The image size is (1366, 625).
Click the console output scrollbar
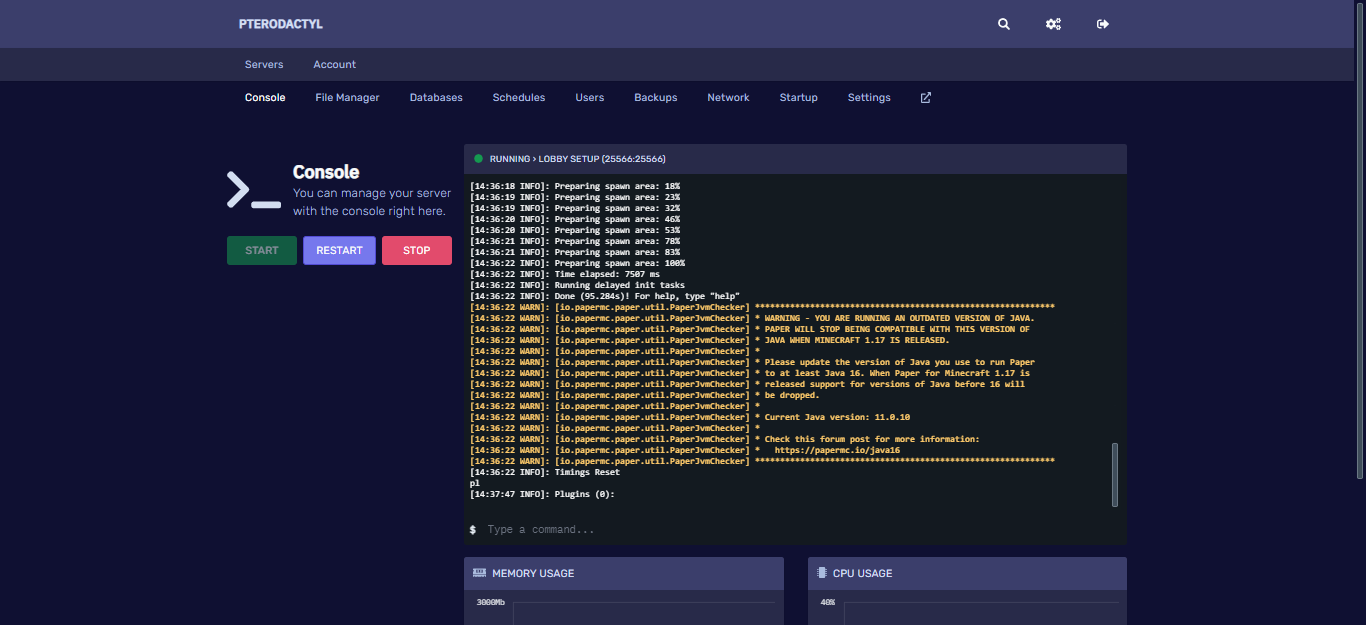tap(1115, 474)
